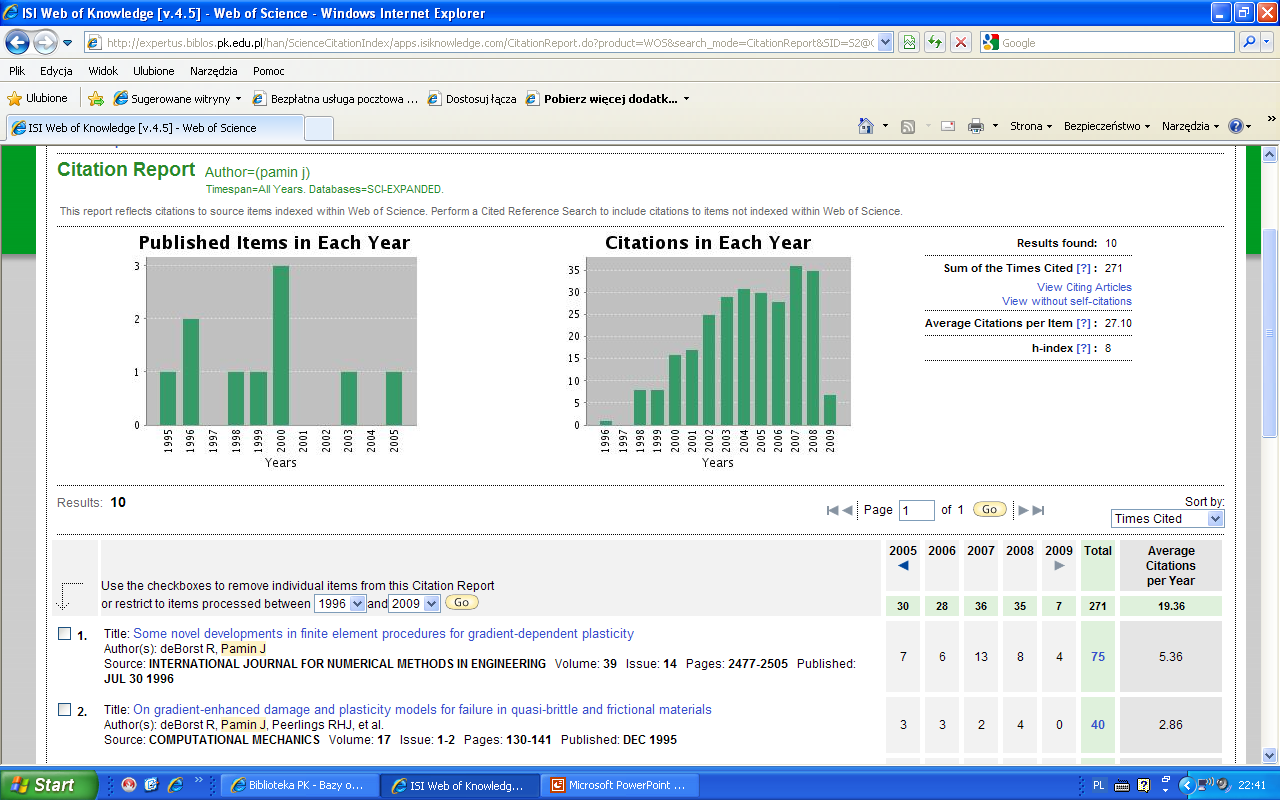Click Go button next to page number
This screenshot has height=800, width=1280.
click(989, 510)
